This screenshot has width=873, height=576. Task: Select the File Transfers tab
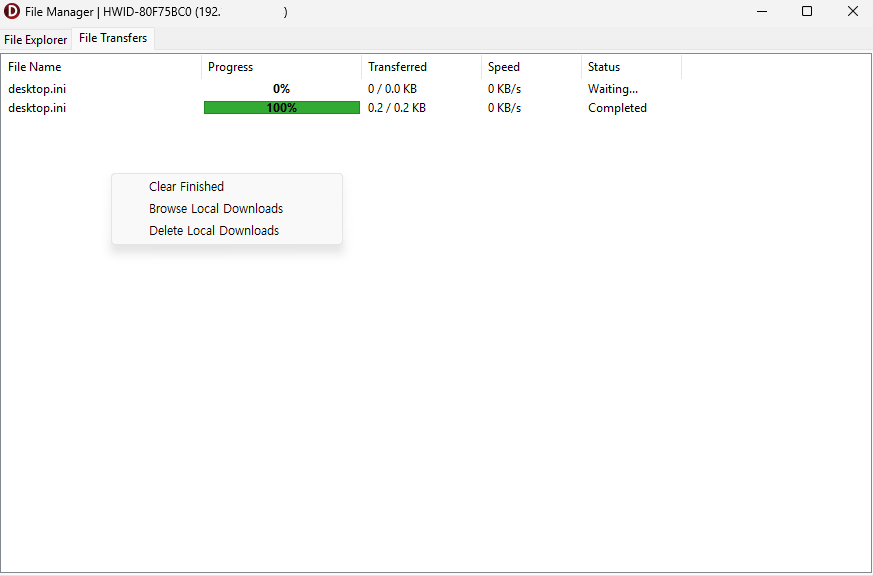point(113,38)
